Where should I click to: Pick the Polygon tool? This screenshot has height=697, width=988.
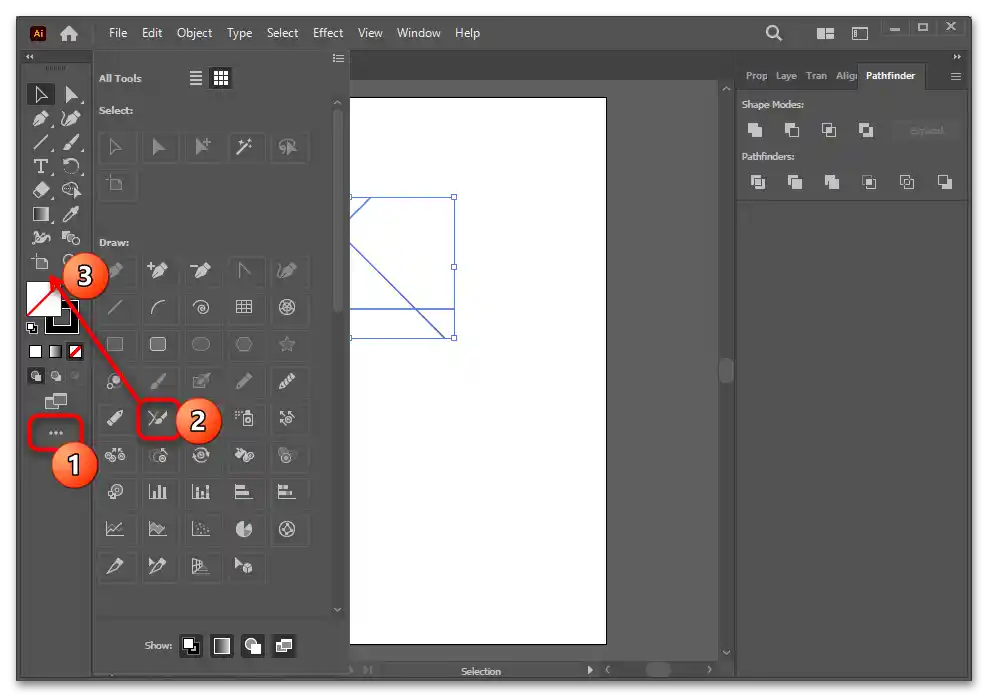coord(244,344)
